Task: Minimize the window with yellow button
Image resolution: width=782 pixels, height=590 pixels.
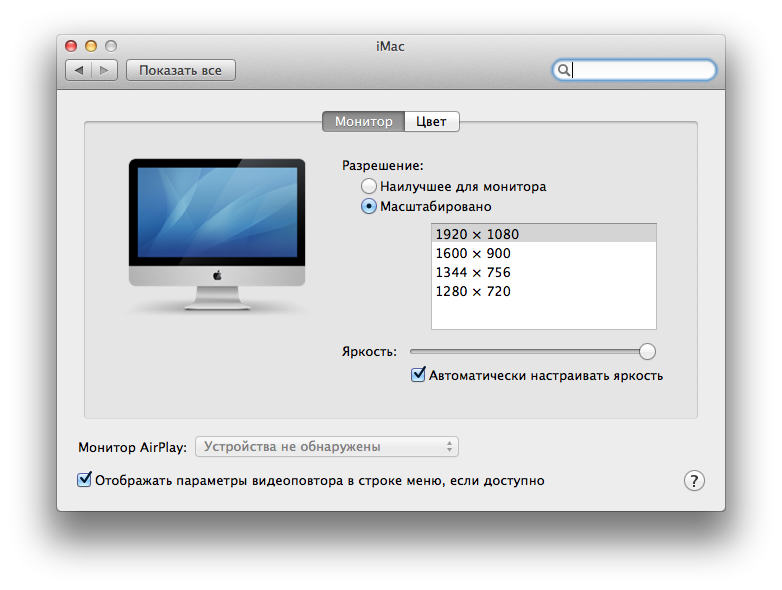Action: pos(91,46)
